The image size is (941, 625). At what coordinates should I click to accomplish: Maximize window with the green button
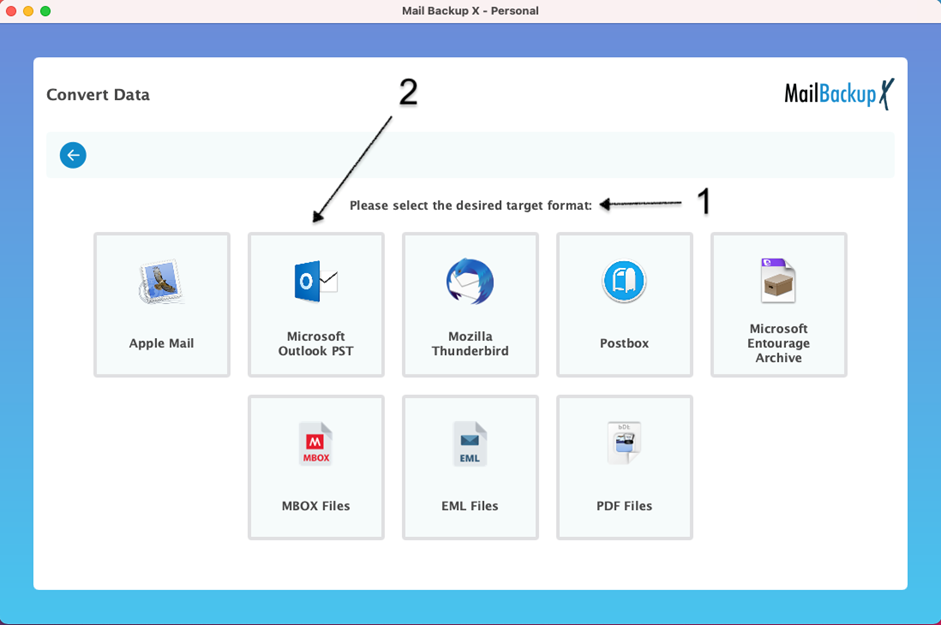46,11
